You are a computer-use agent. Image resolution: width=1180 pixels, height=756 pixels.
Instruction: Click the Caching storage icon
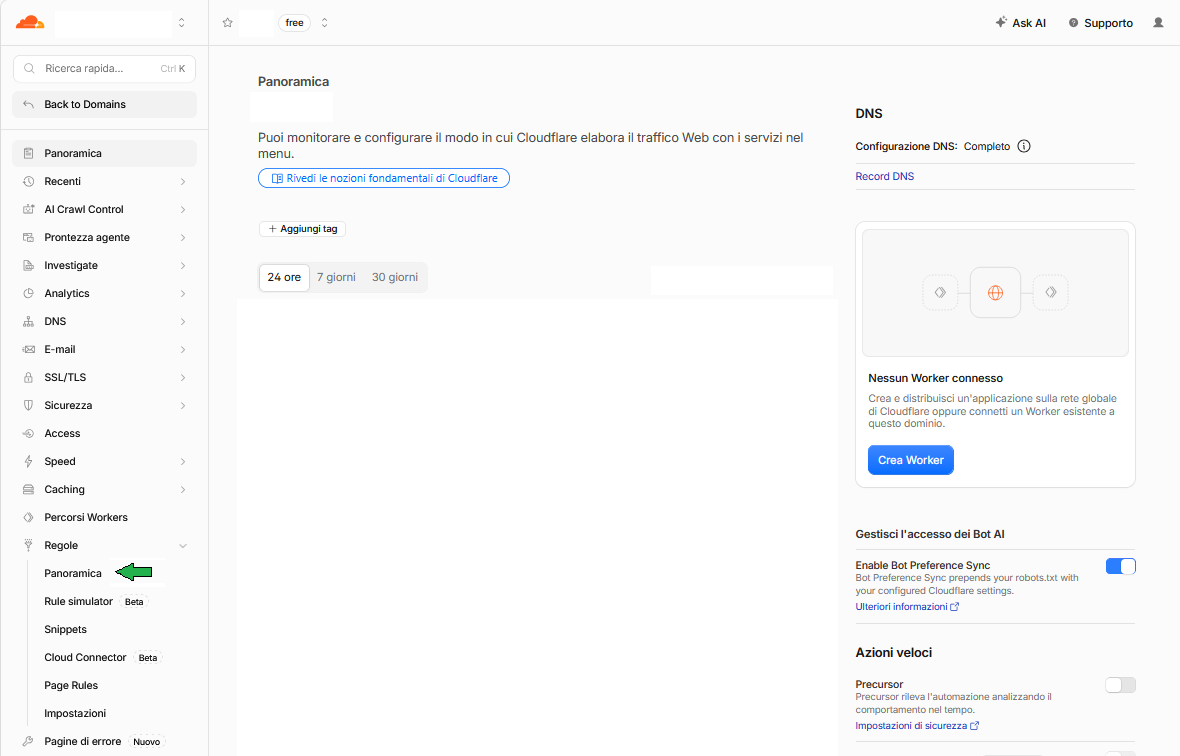click(29, 489)
